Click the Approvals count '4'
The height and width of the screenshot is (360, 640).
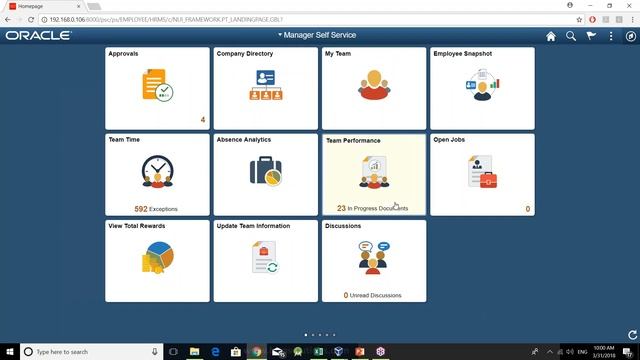pos(203,120)
